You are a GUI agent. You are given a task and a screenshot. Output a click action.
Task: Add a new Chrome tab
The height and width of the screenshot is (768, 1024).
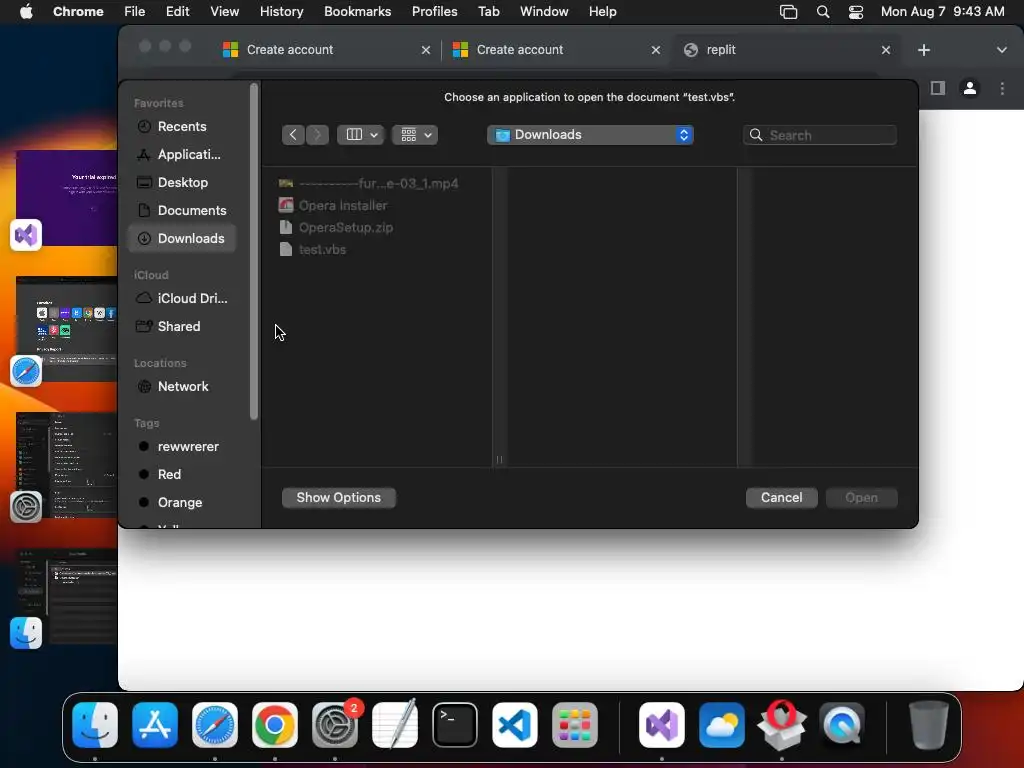click(x=923, y=50)
